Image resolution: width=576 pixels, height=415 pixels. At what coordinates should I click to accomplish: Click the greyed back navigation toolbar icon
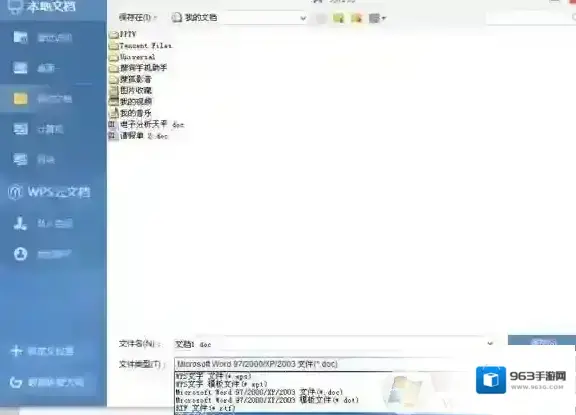point(321,18)
